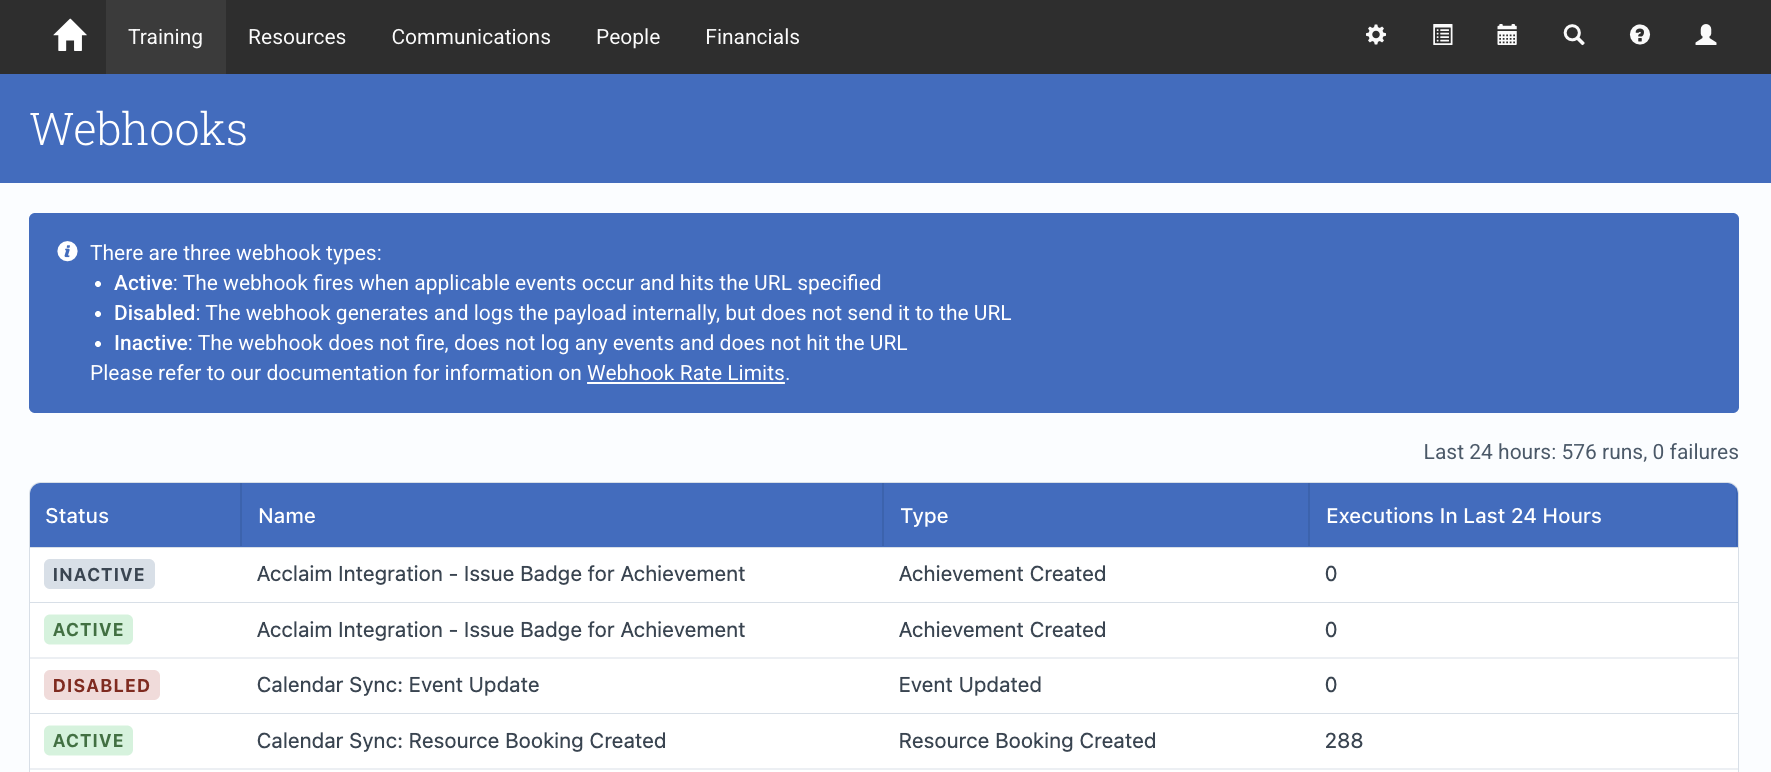
Task: Click Event Updated type cell
Action: 970,685
